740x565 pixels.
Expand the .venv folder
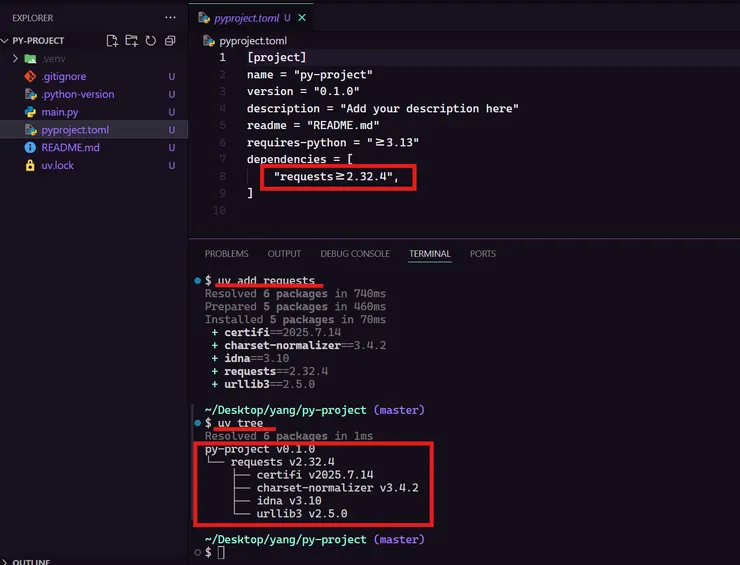[x=15, y=59]
